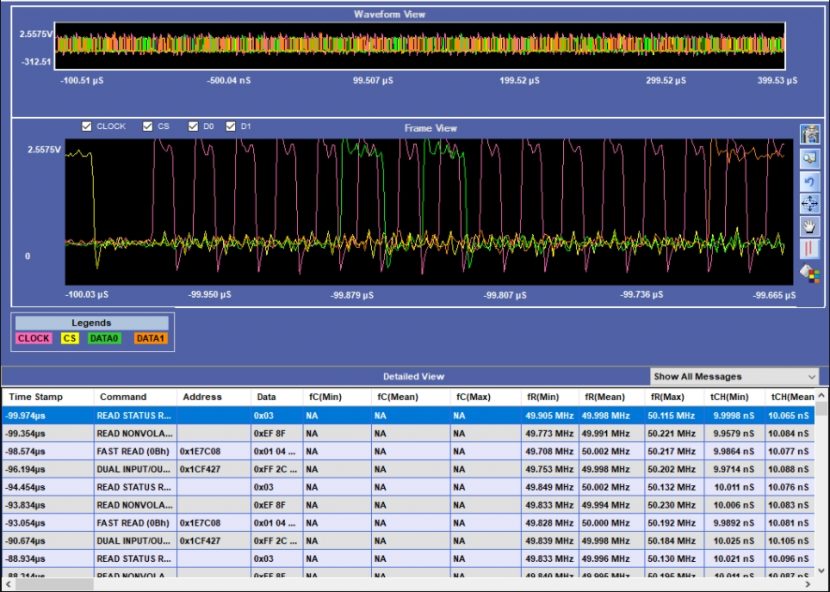The width and height of the screenshot is (830, 592).
Task: Click the Command column header
Action: coord(125,396)
